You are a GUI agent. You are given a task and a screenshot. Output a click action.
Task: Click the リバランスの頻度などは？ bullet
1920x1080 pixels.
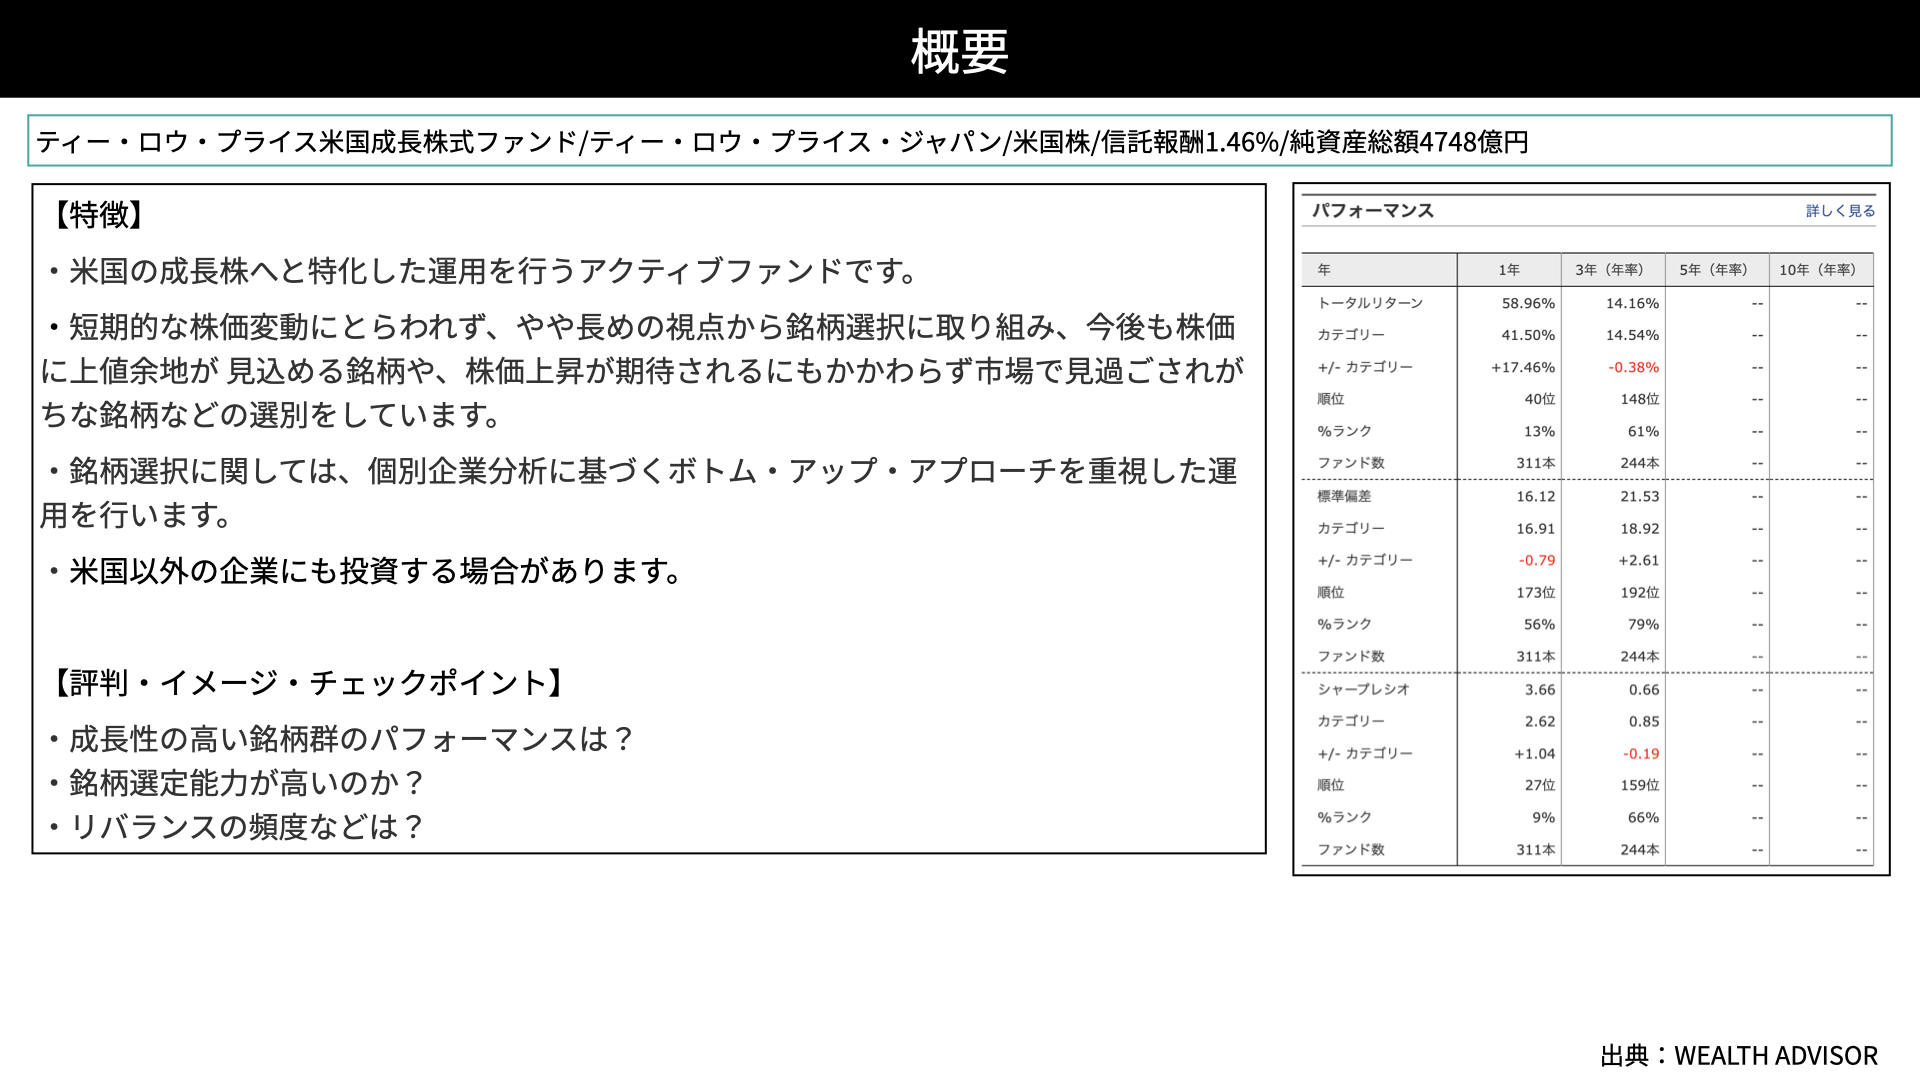tap(236, 827)
